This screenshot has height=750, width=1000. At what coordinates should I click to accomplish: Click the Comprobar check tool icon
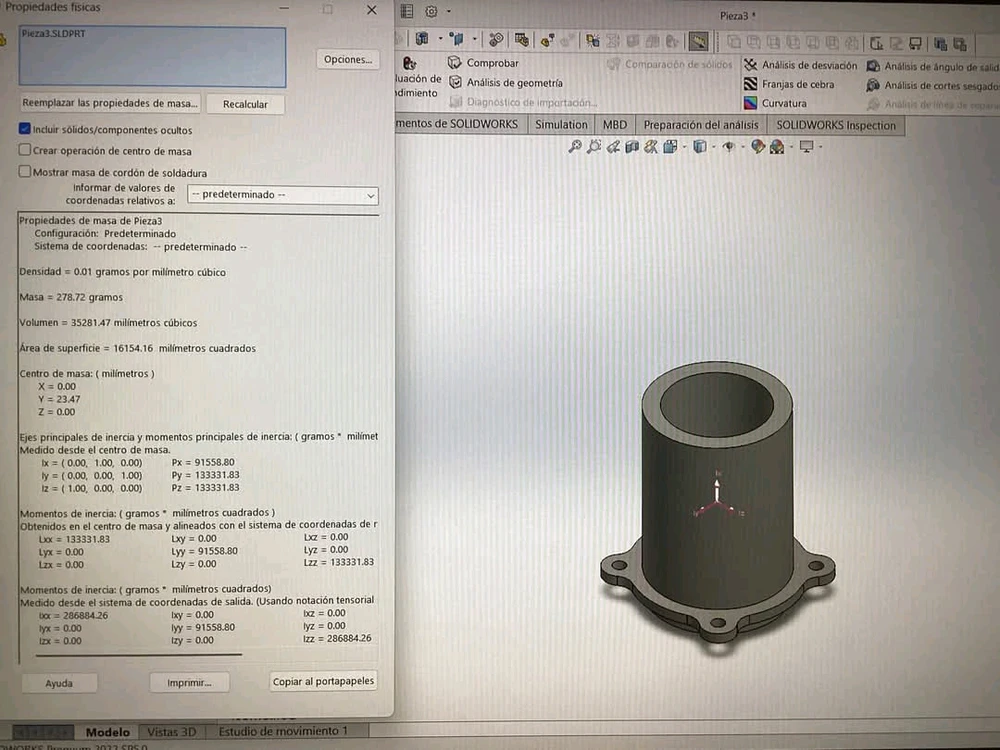click(x=454, y=63)
